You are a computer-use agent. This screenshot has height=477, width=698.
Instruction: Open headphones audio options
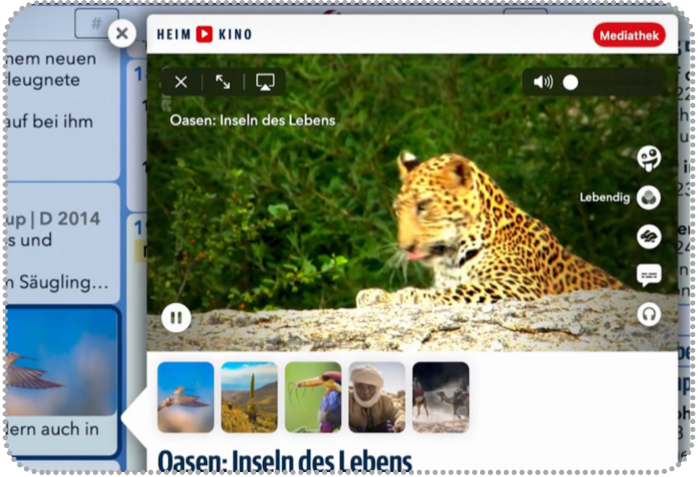649,314
